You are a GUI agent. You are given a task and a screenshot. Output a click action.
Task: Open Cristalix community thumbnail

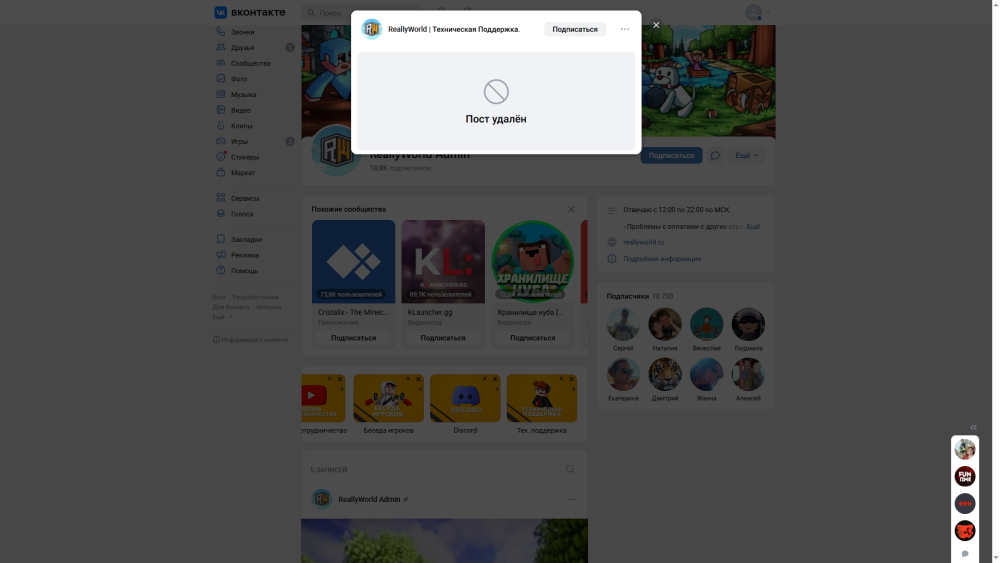pos(353,261)
